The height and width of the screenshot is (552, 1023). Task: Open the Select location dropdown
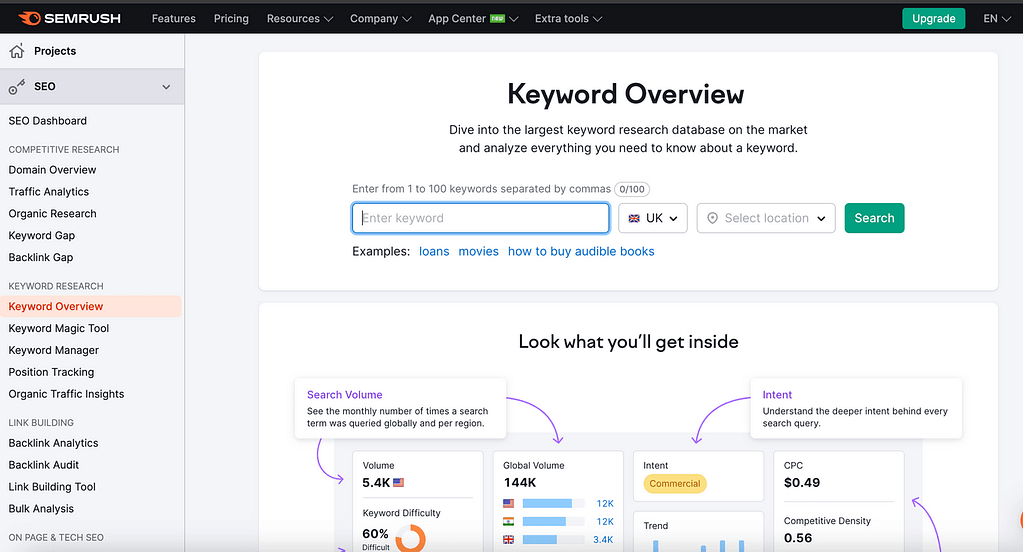766,218
